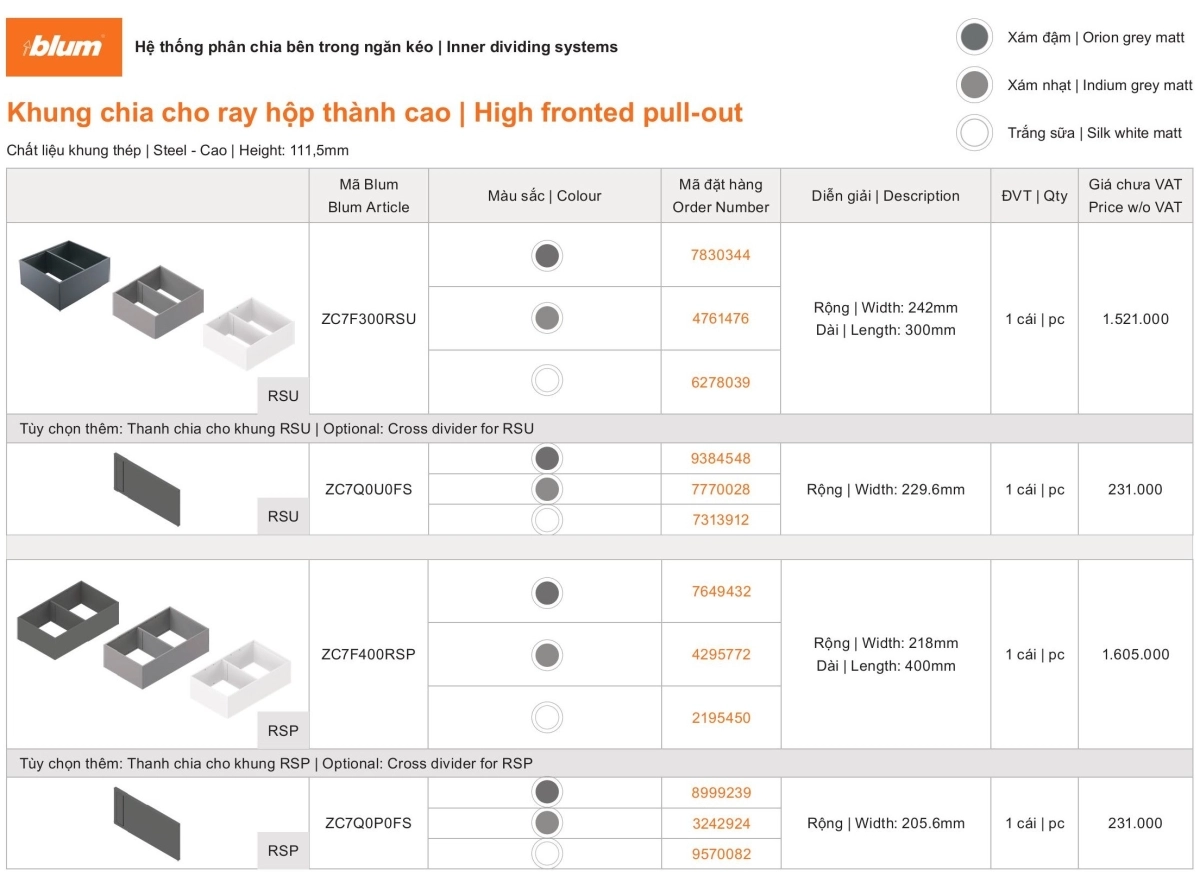Click order number 6278039
Image resolution: width=1200 pixels, height=877 pixels.
pyautogui.click(x=720, y=382)
